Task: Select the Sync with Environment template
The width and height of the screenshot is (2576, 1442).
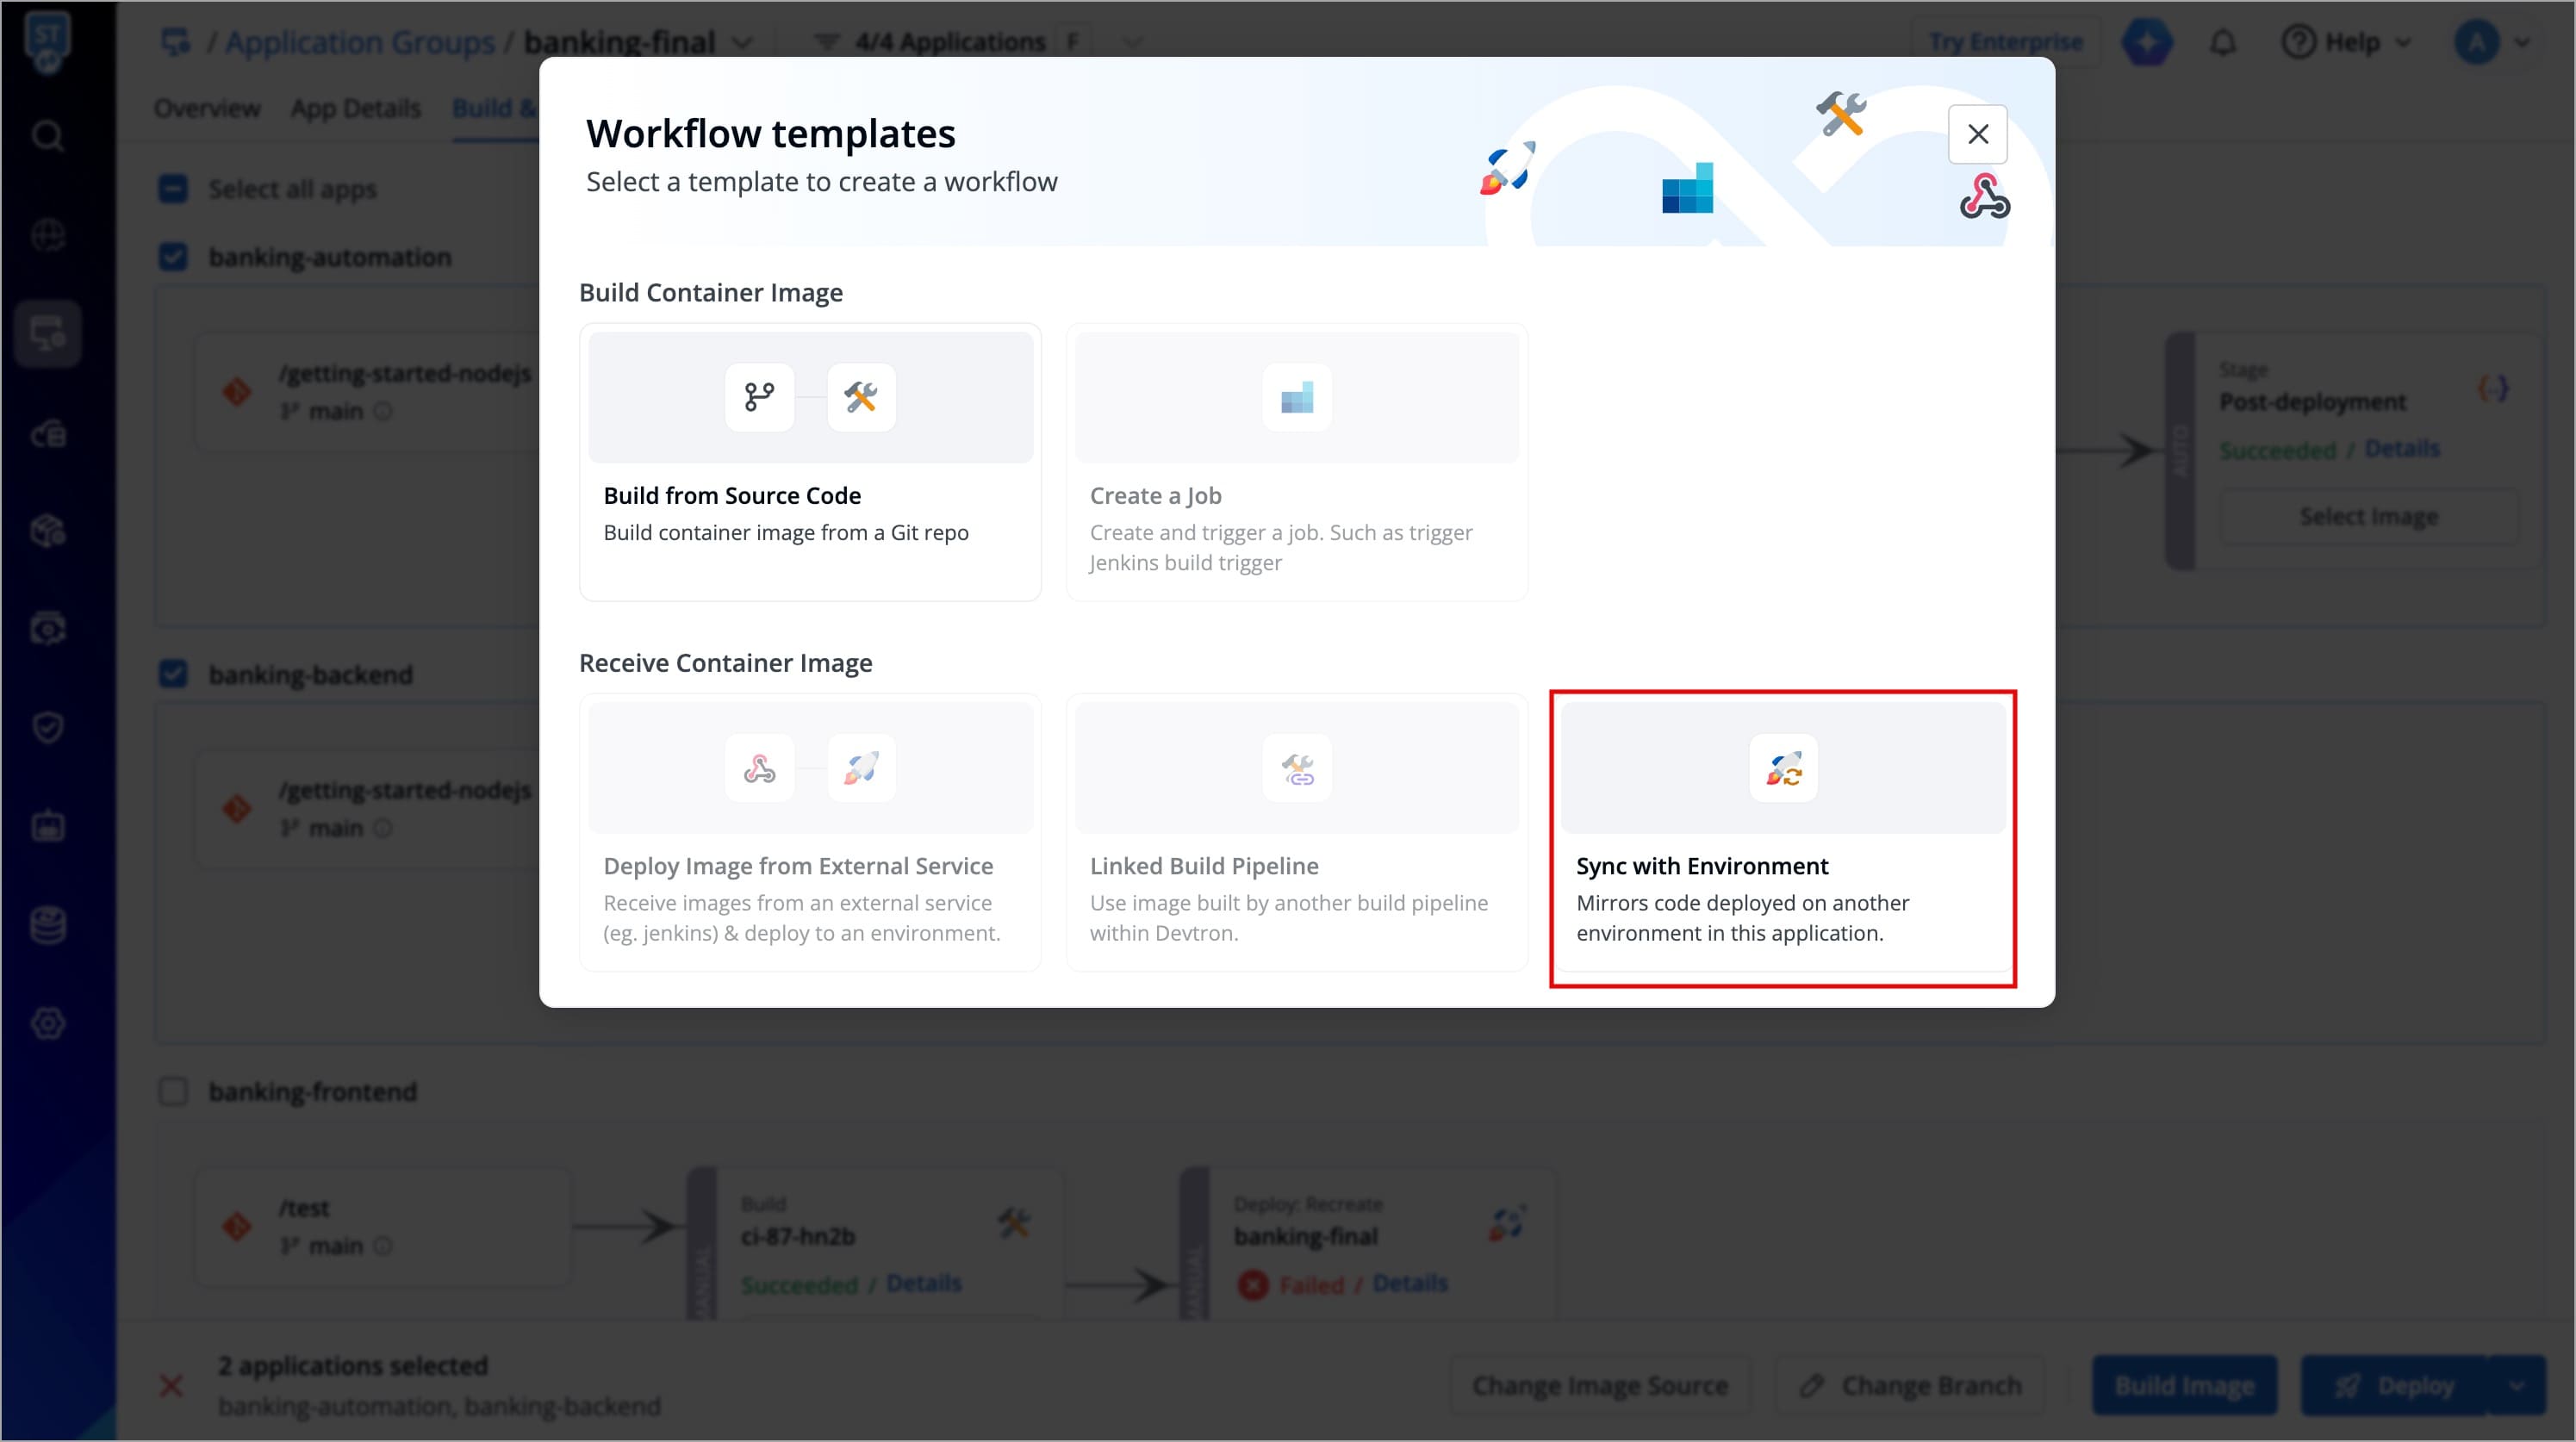Action: tap(1782, 838)
